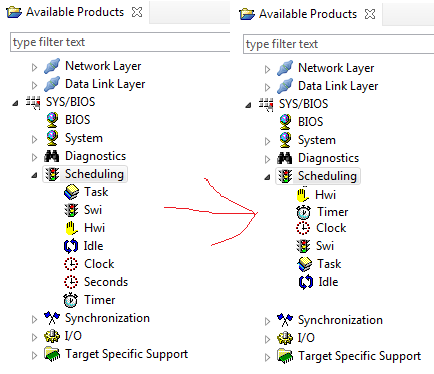Expand Diagnostics node in left panel
434x374 pixels.
[x=34, y=157]
